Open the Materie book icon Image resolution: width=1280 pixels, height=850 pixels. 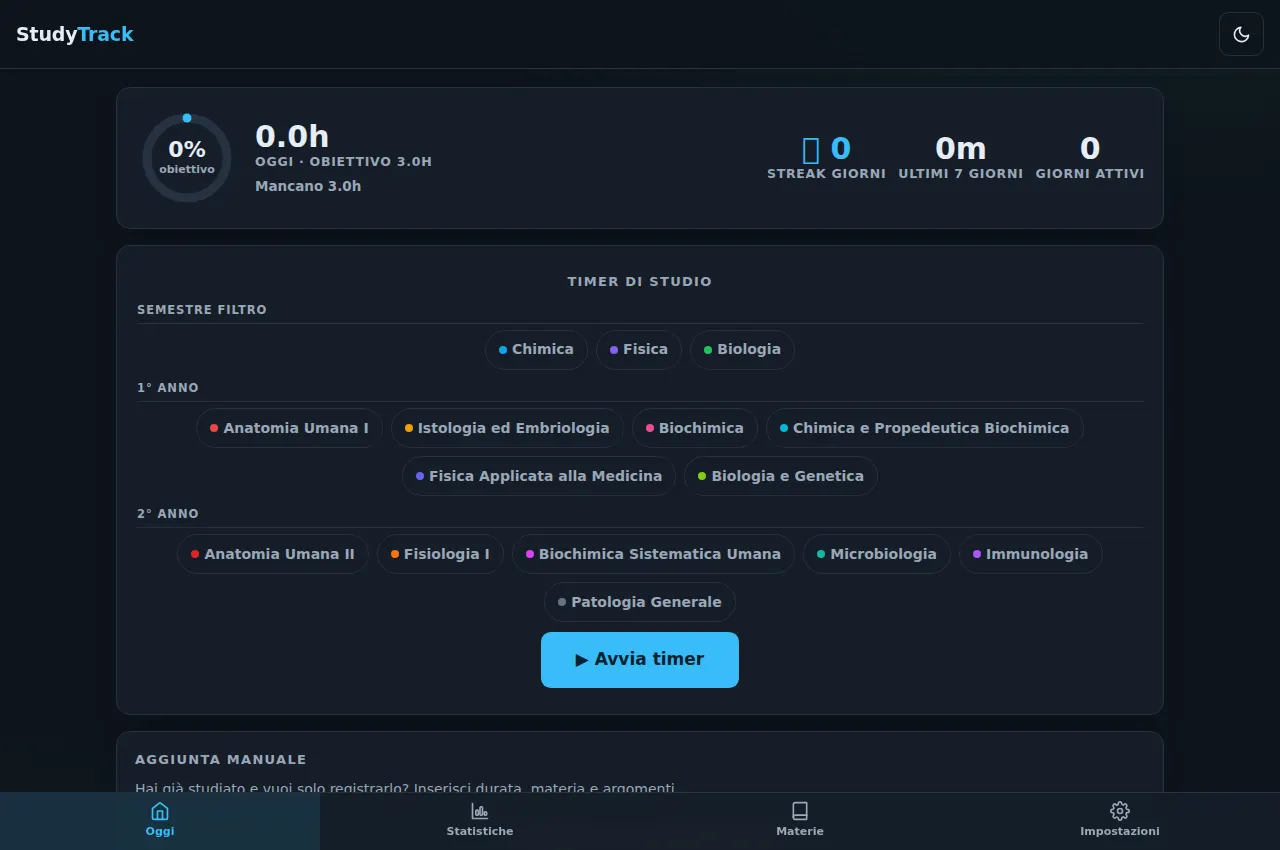click(x=800, y=811)
